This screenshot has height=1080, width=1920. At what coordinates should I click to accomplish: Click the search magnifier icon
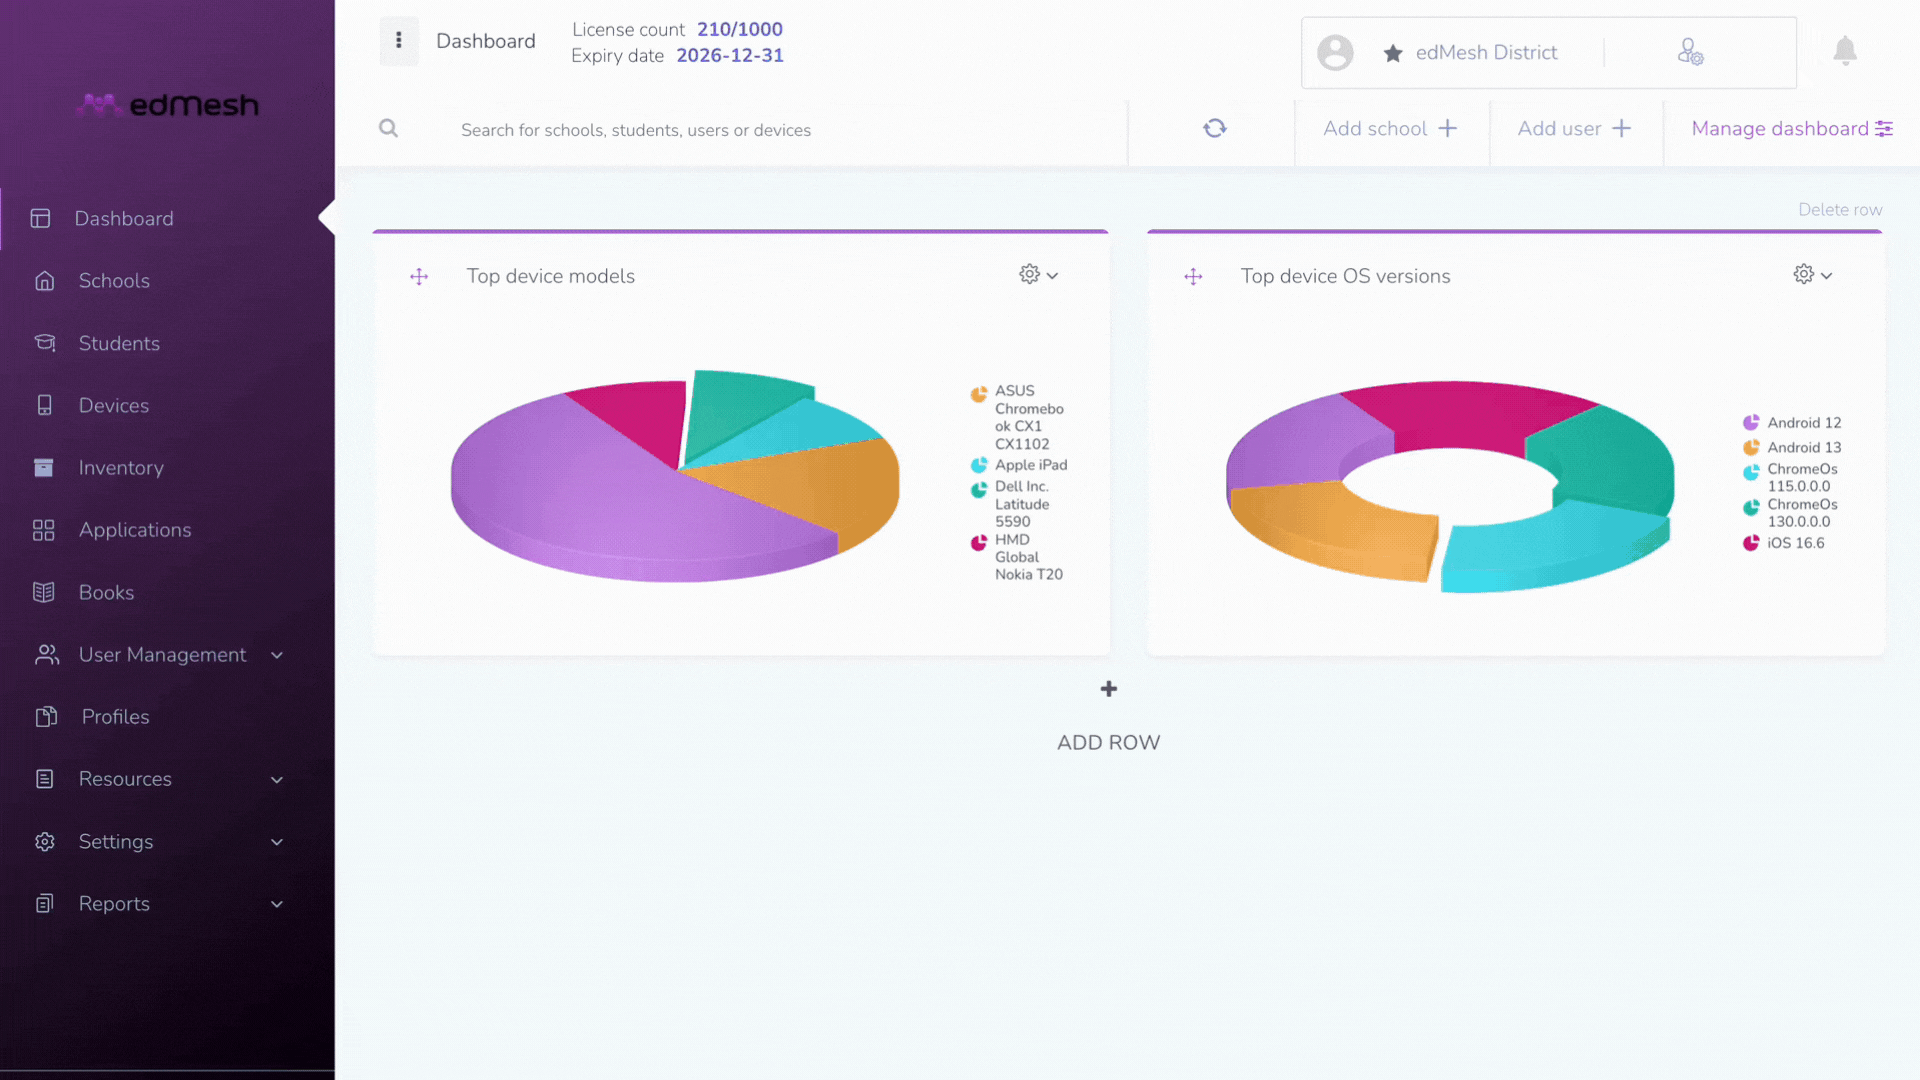pos(389,128)
